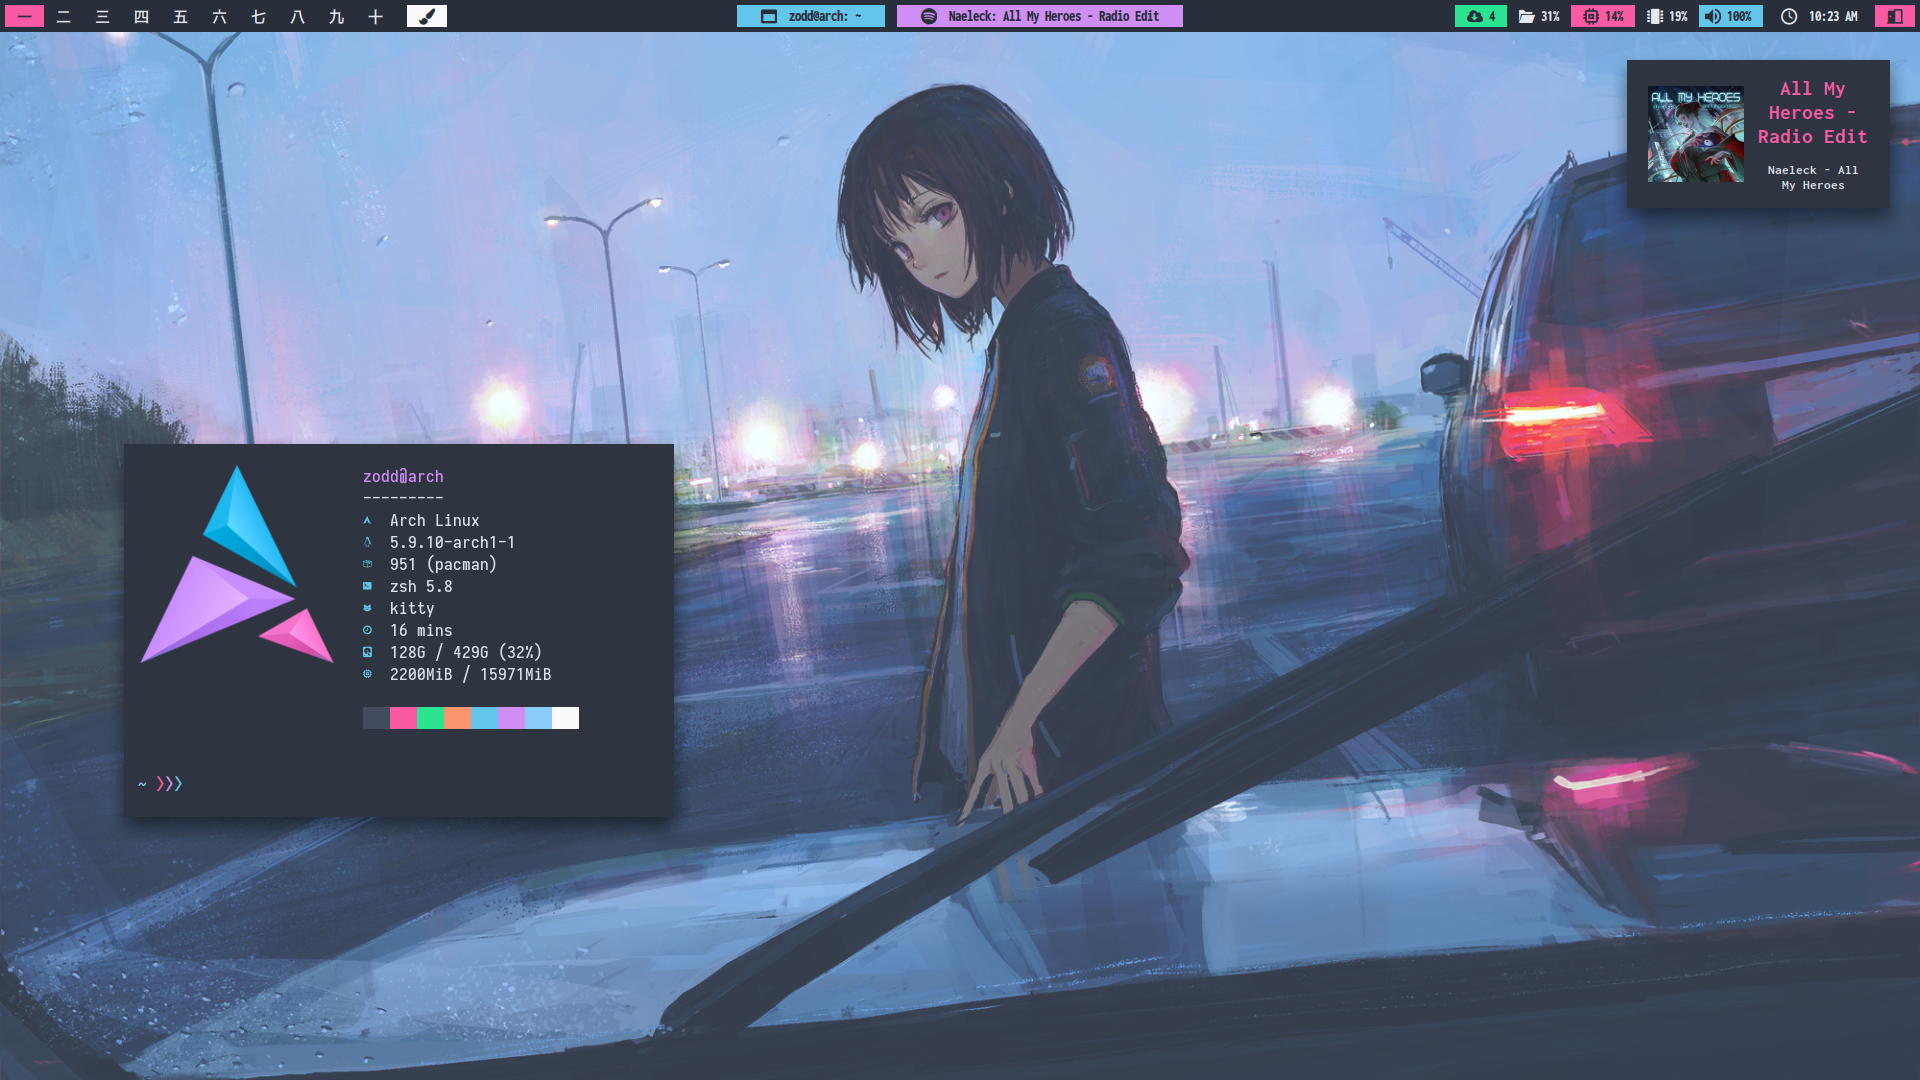Open the power menu door icon
The image size is (1920, 1080).
(1894, 16)
